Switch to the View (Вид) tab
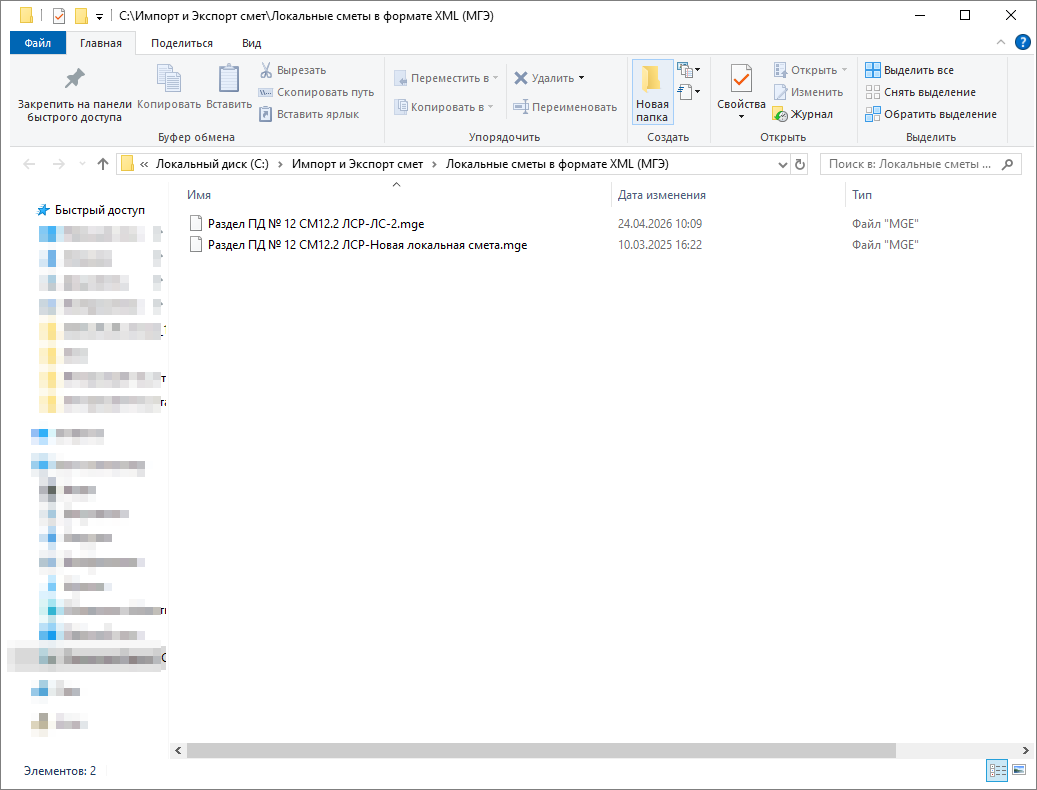The height and width of the screenshot is (790, 1037). click(251, 43)
